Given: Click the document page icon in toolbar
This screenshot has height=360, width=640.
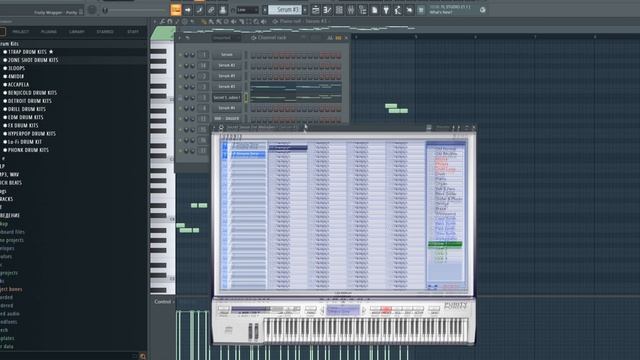Looking at the screenshot, I should click(x=374, y=10).
